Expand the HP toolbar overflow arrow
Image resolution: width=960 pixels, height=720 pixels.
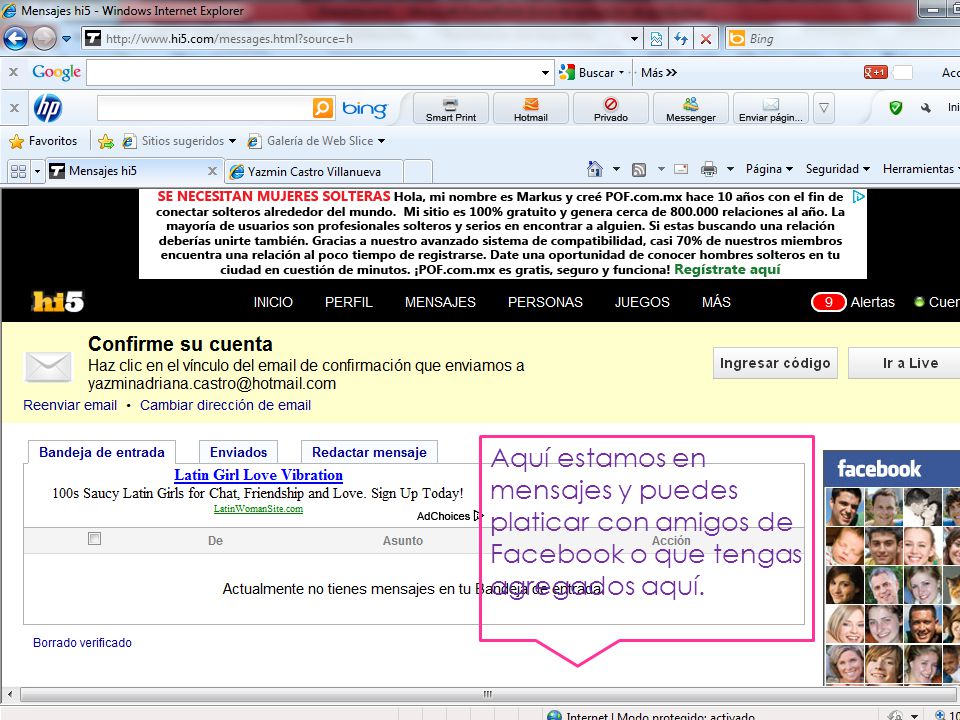coord(823,108)
